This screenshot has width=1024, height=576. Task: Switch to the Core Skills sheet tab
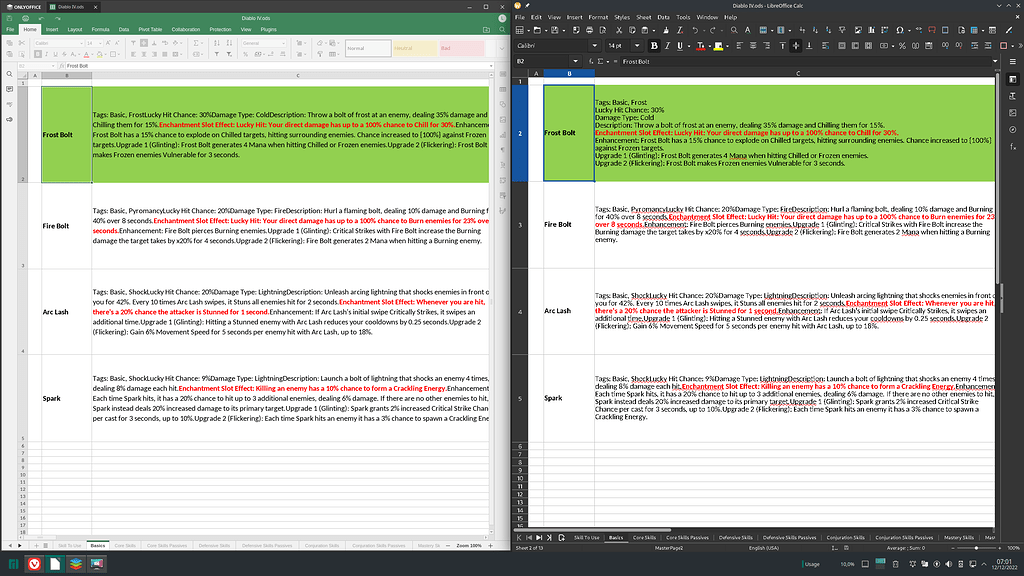tap(644, 538)
